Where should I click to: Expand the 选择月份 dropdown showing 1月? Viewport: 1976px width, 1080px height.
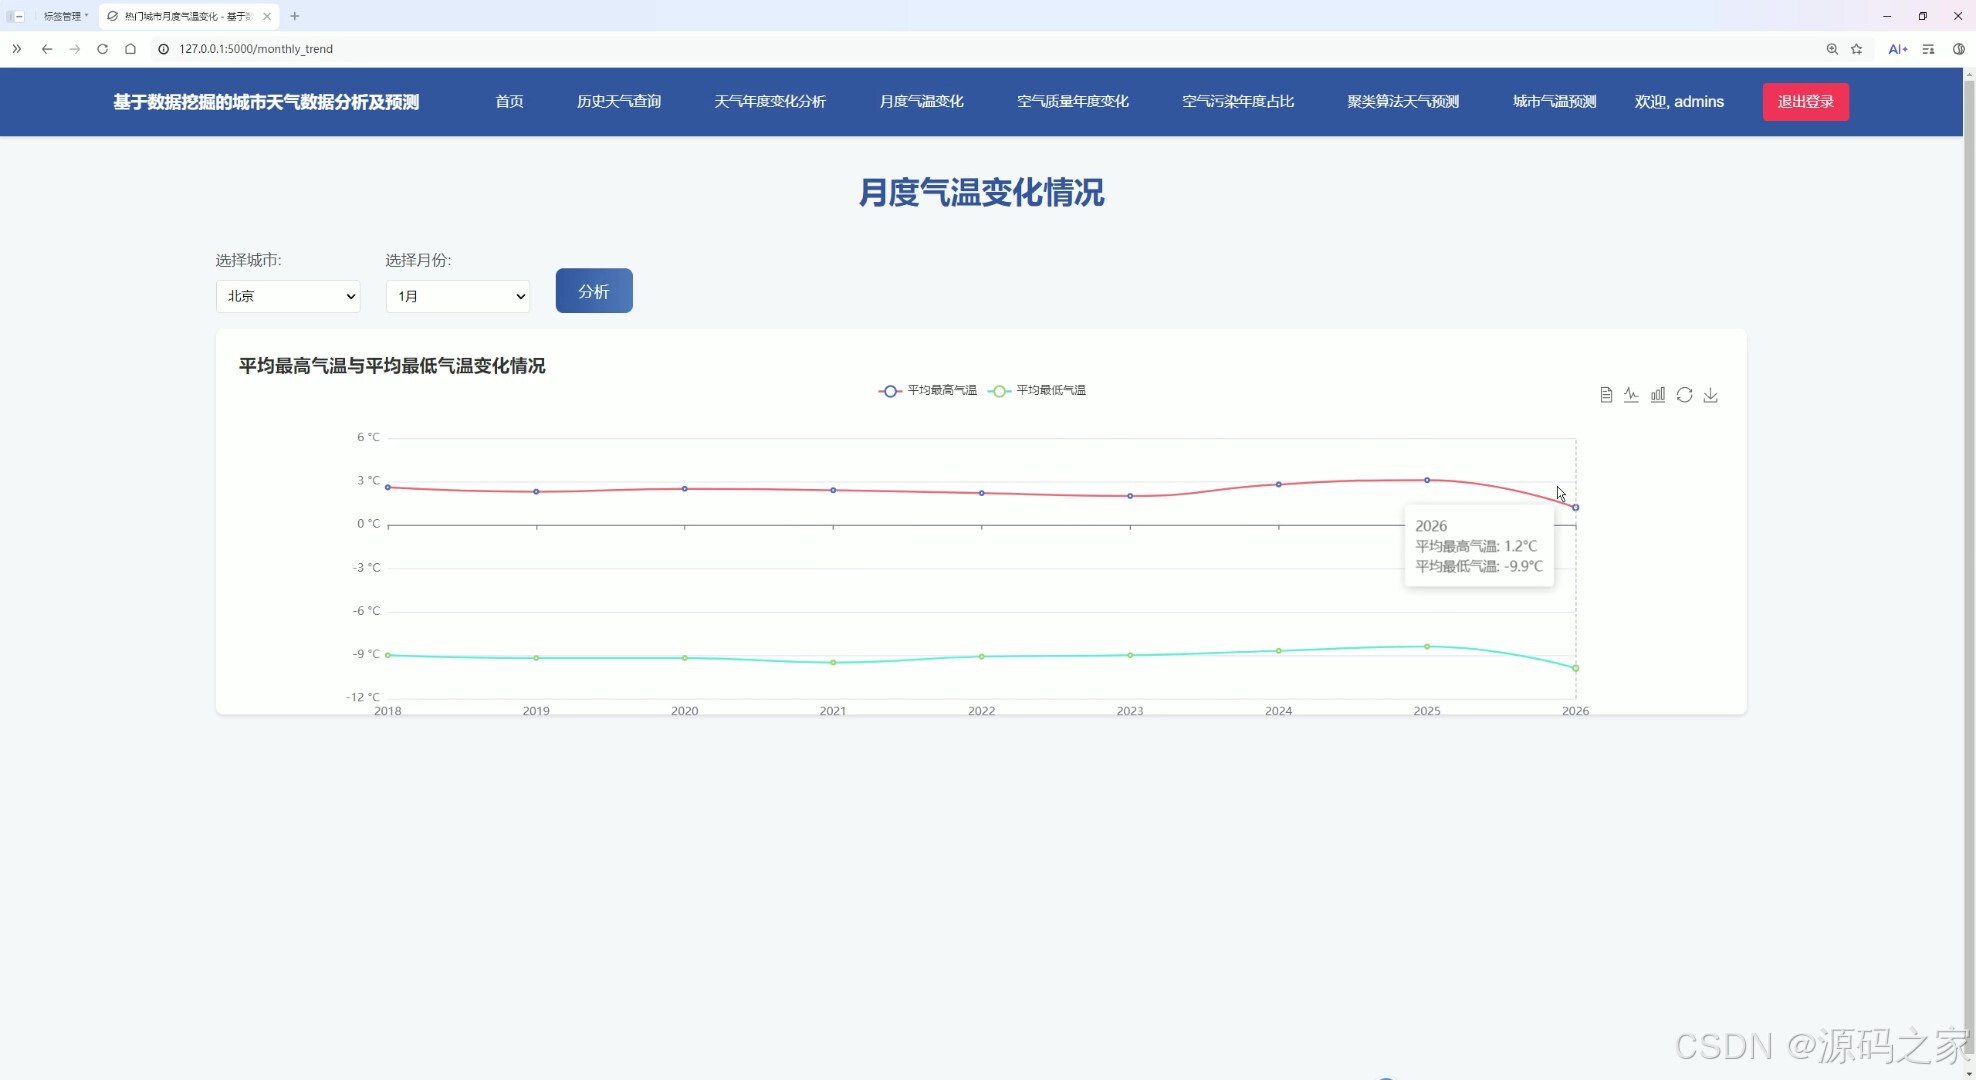tap(458, 296)
